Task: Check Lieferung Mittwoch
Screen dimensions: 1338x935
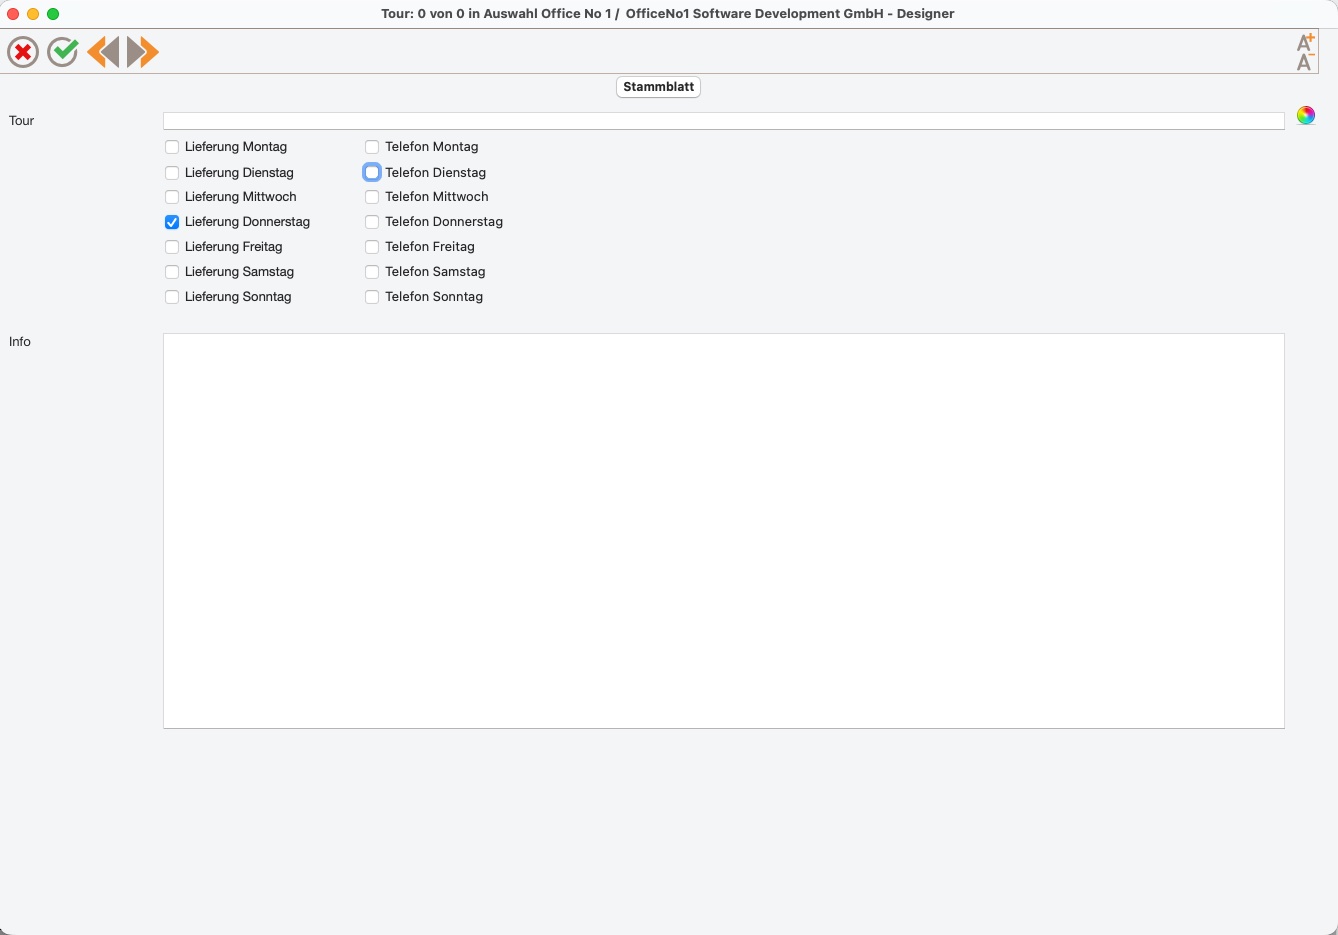Action: tap(172, 197)
